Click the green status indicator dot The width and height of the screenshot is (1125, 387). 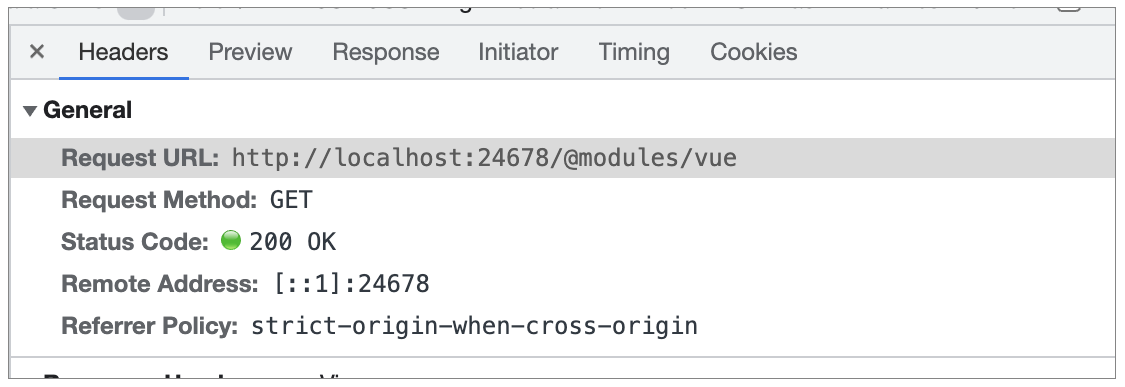coord(231,240)
